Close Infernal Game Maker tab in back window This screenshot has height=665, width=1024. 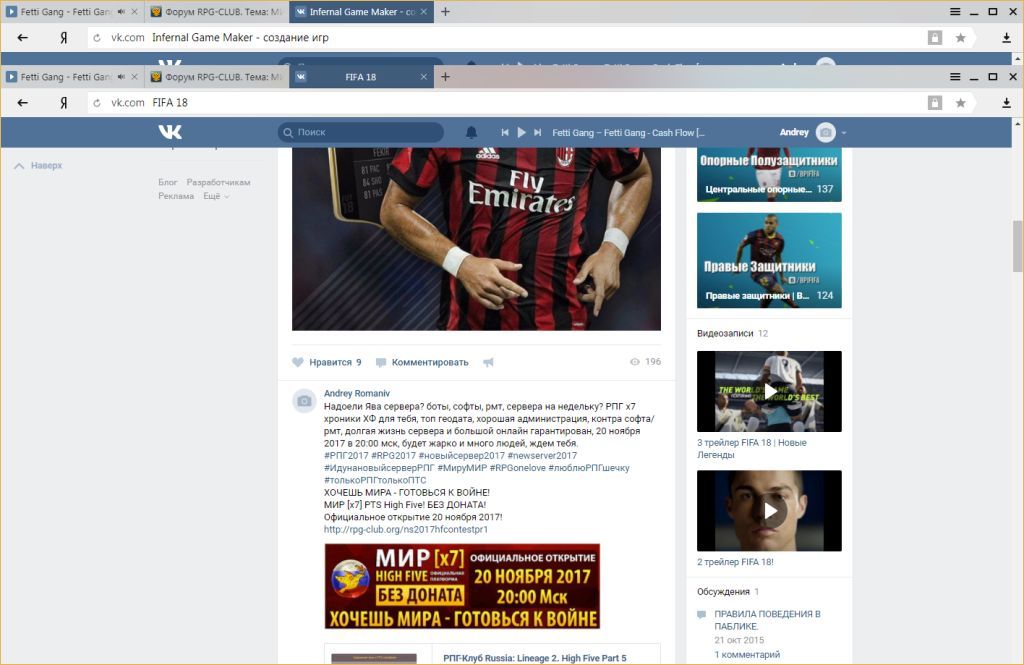pos(423,12)
